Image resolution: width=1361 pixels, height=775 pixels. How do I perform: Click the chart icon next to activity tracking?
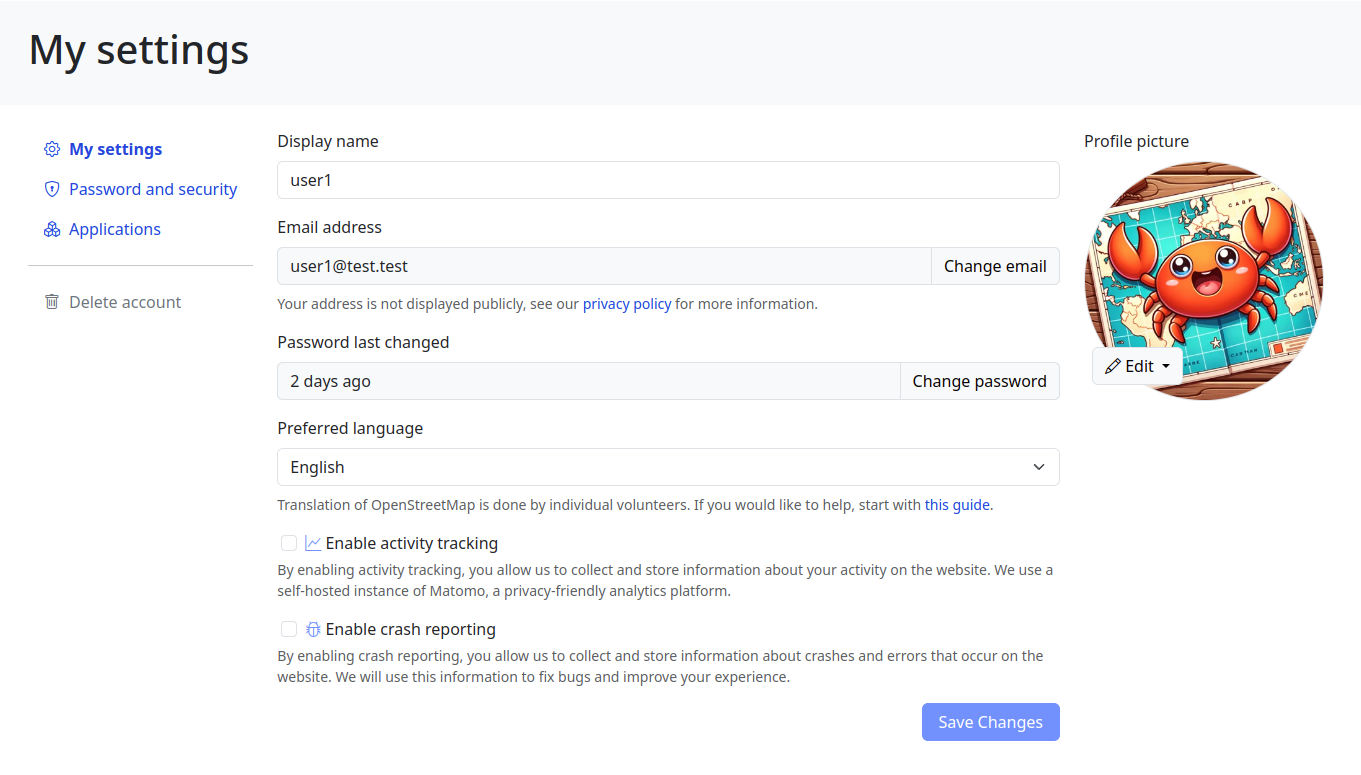[x=313, y=544]
